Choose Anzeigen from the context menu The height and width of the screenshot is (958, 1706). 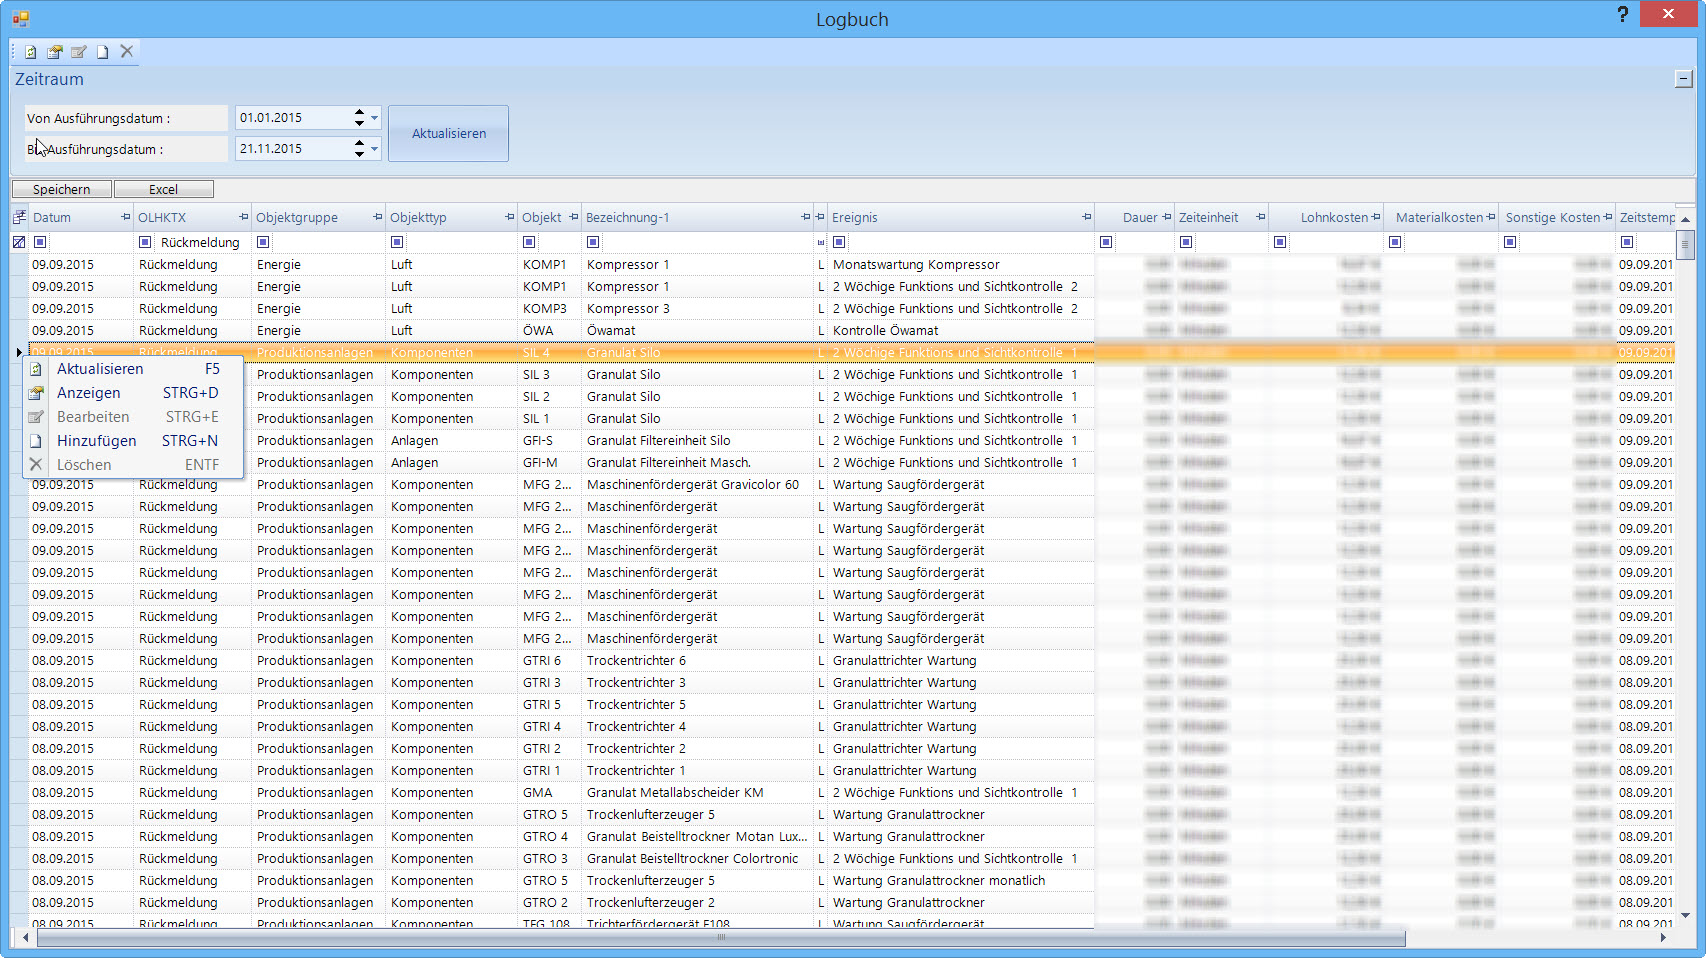click(89, 393)
